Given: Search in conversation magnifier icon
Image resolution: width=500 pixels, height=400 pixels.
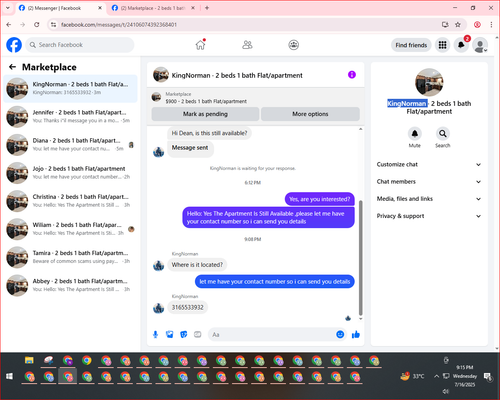Looking at the screenshot, I should click(x=443, y=134).
